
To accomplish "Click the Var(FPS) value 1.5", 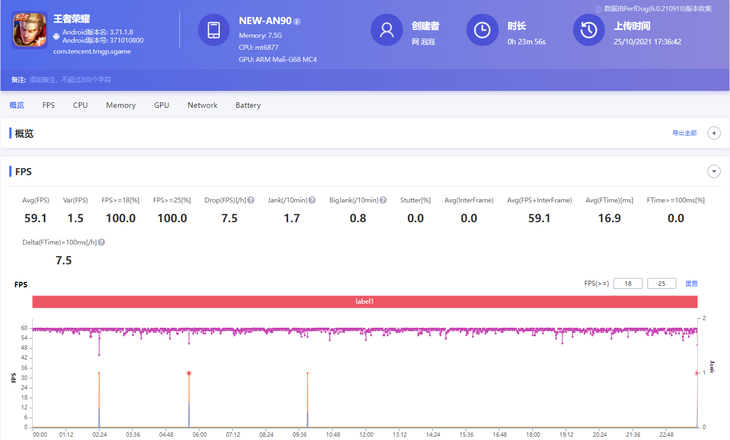I will [x=75, y=218].
